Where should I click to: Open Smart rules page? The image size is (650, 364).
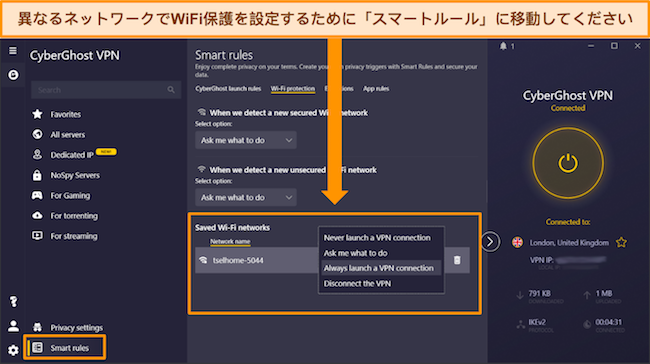pos(70,348)
